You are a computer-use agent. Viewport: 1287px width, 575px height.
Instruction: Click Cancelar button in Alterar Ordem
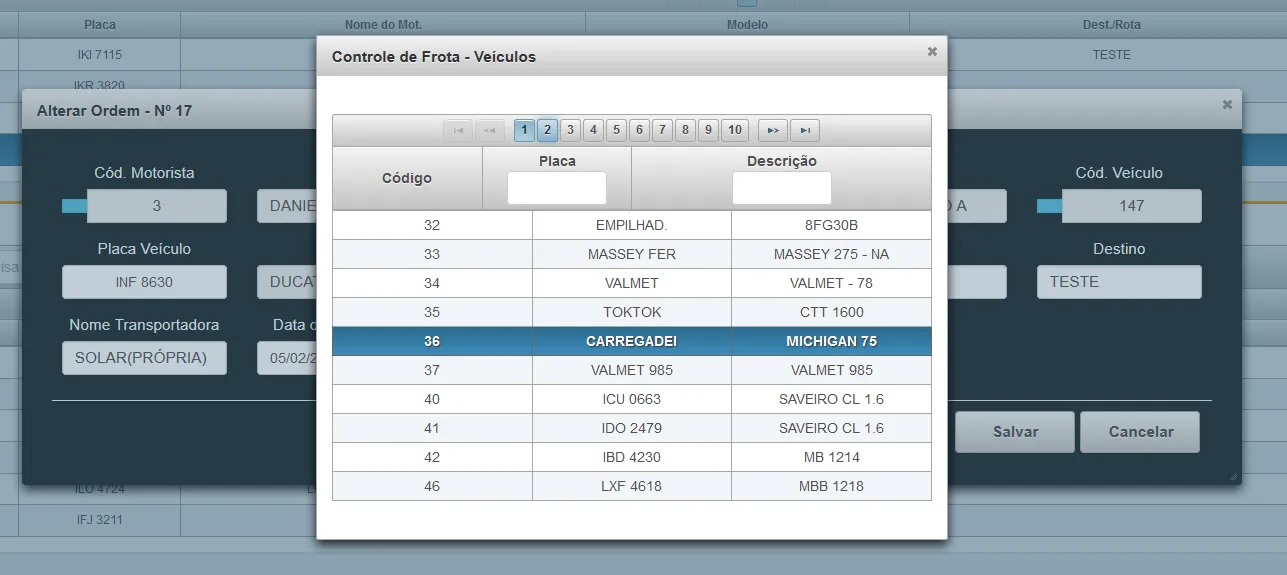[x=1140, y=432]
